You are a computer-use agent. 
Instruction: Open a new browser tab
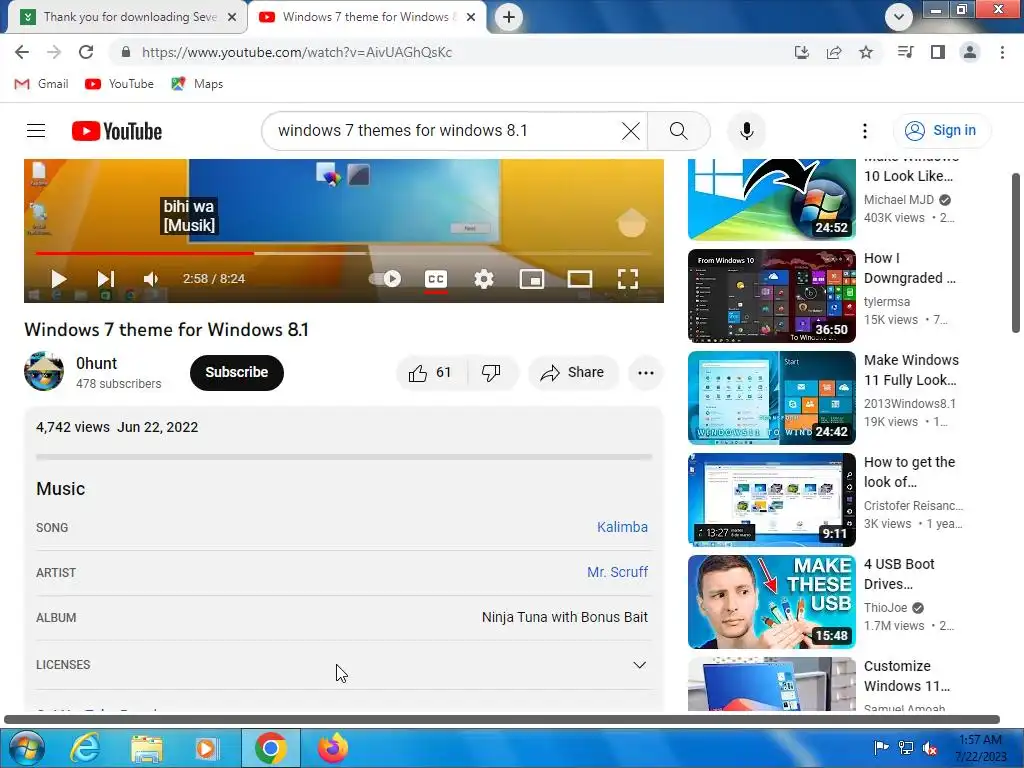tap(509, 17)
